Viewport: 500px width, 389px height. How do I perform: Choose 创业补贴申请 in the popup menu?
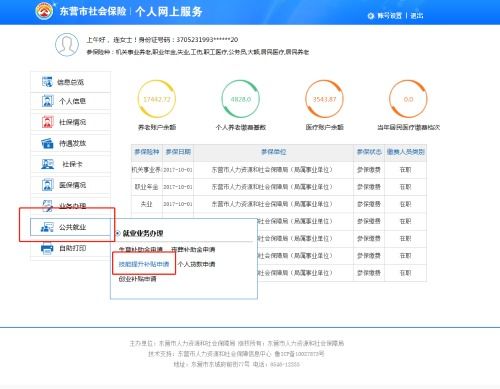pyautogui.click(x=137, y=279)
